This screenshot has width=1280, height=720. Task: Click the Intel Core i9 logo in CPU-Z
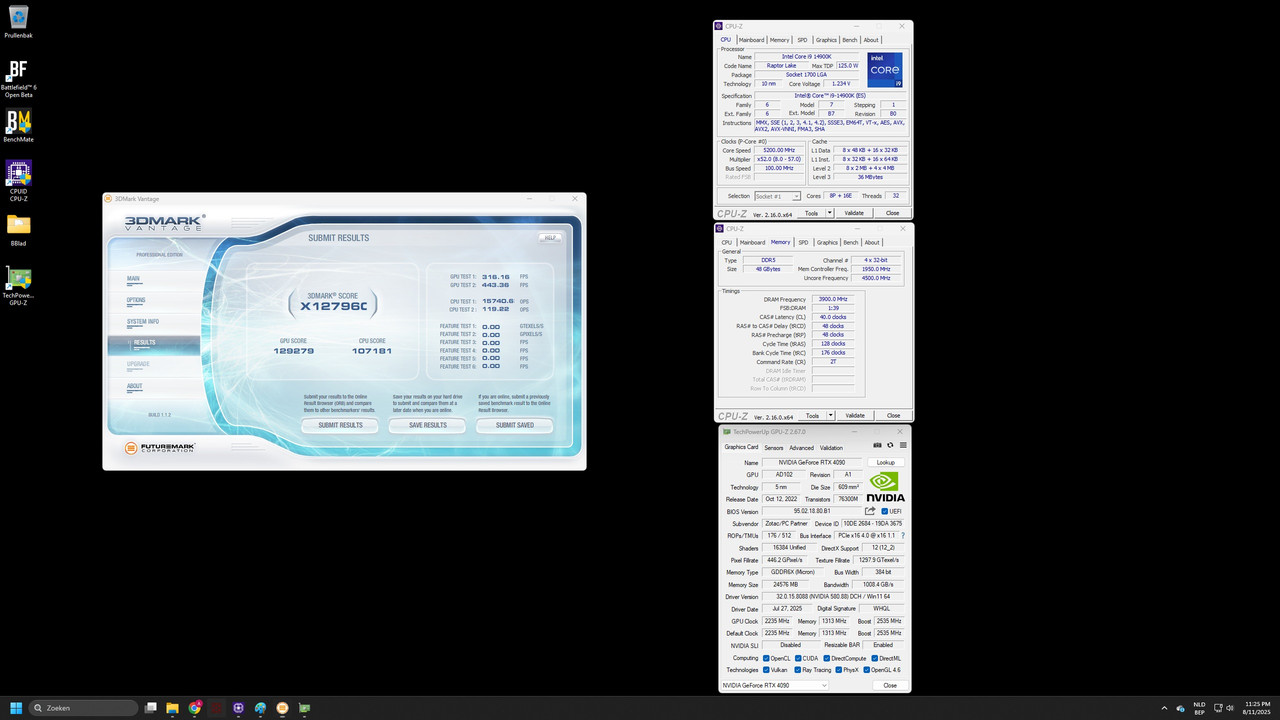885,70
